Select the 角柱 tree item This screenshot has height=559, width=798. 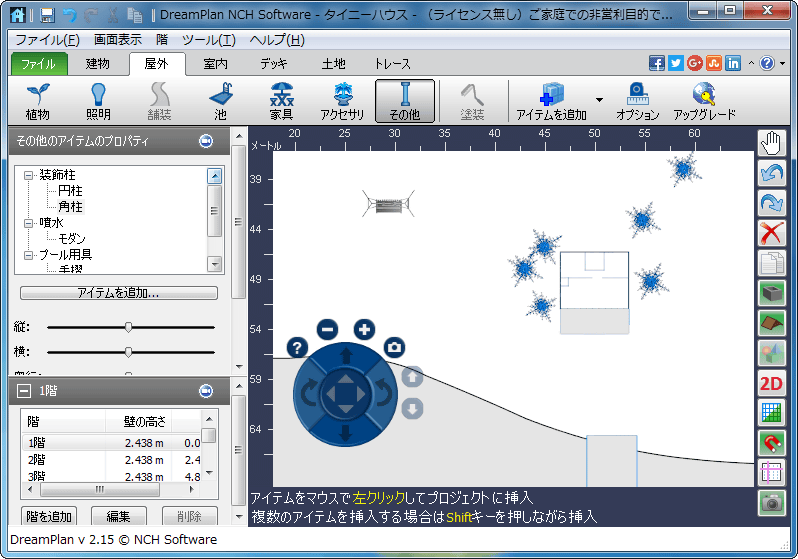click(x=70, y=207)
